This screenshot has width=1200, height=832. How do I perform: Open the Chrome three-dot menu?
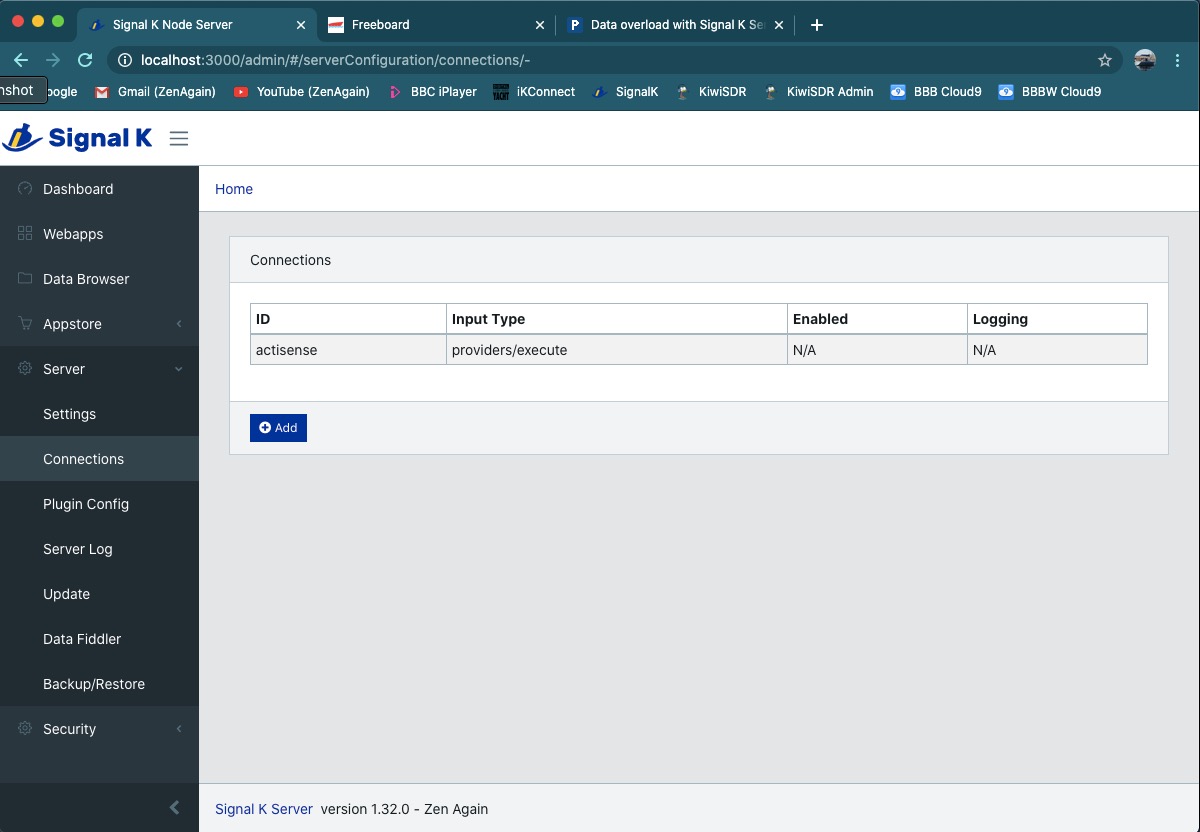click(x=1178, y=60)
